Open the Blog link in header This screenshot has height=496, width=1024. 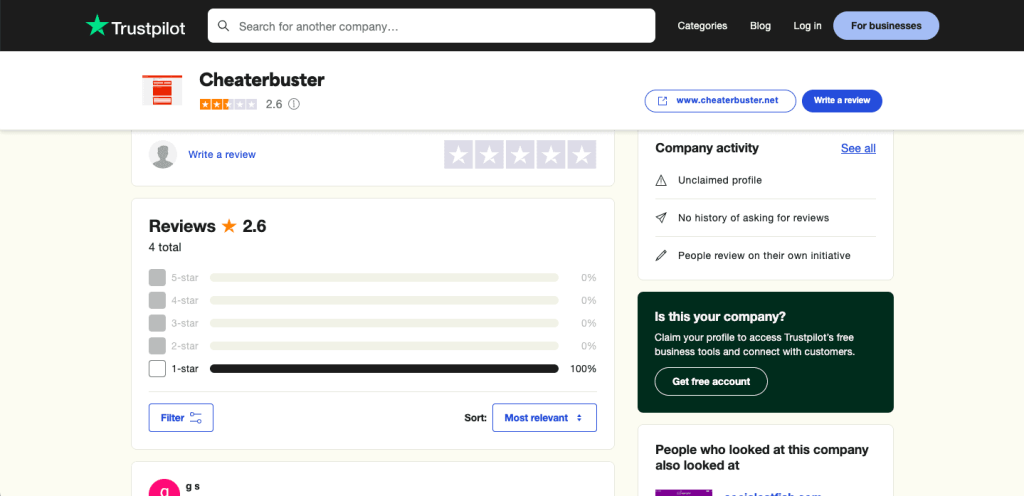click(x=760, y=26)
